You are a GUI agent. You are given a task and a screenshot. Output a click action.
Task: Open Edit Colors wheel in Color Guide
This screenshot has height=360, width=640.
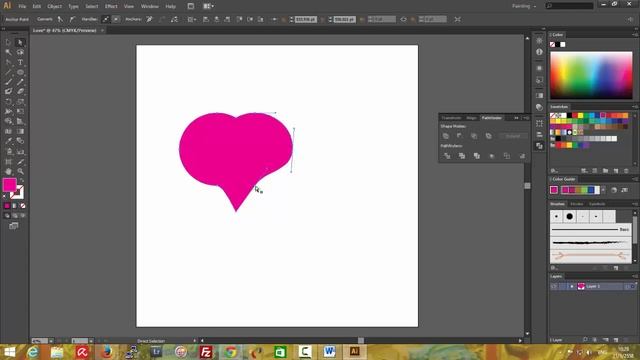click(613, 190)
